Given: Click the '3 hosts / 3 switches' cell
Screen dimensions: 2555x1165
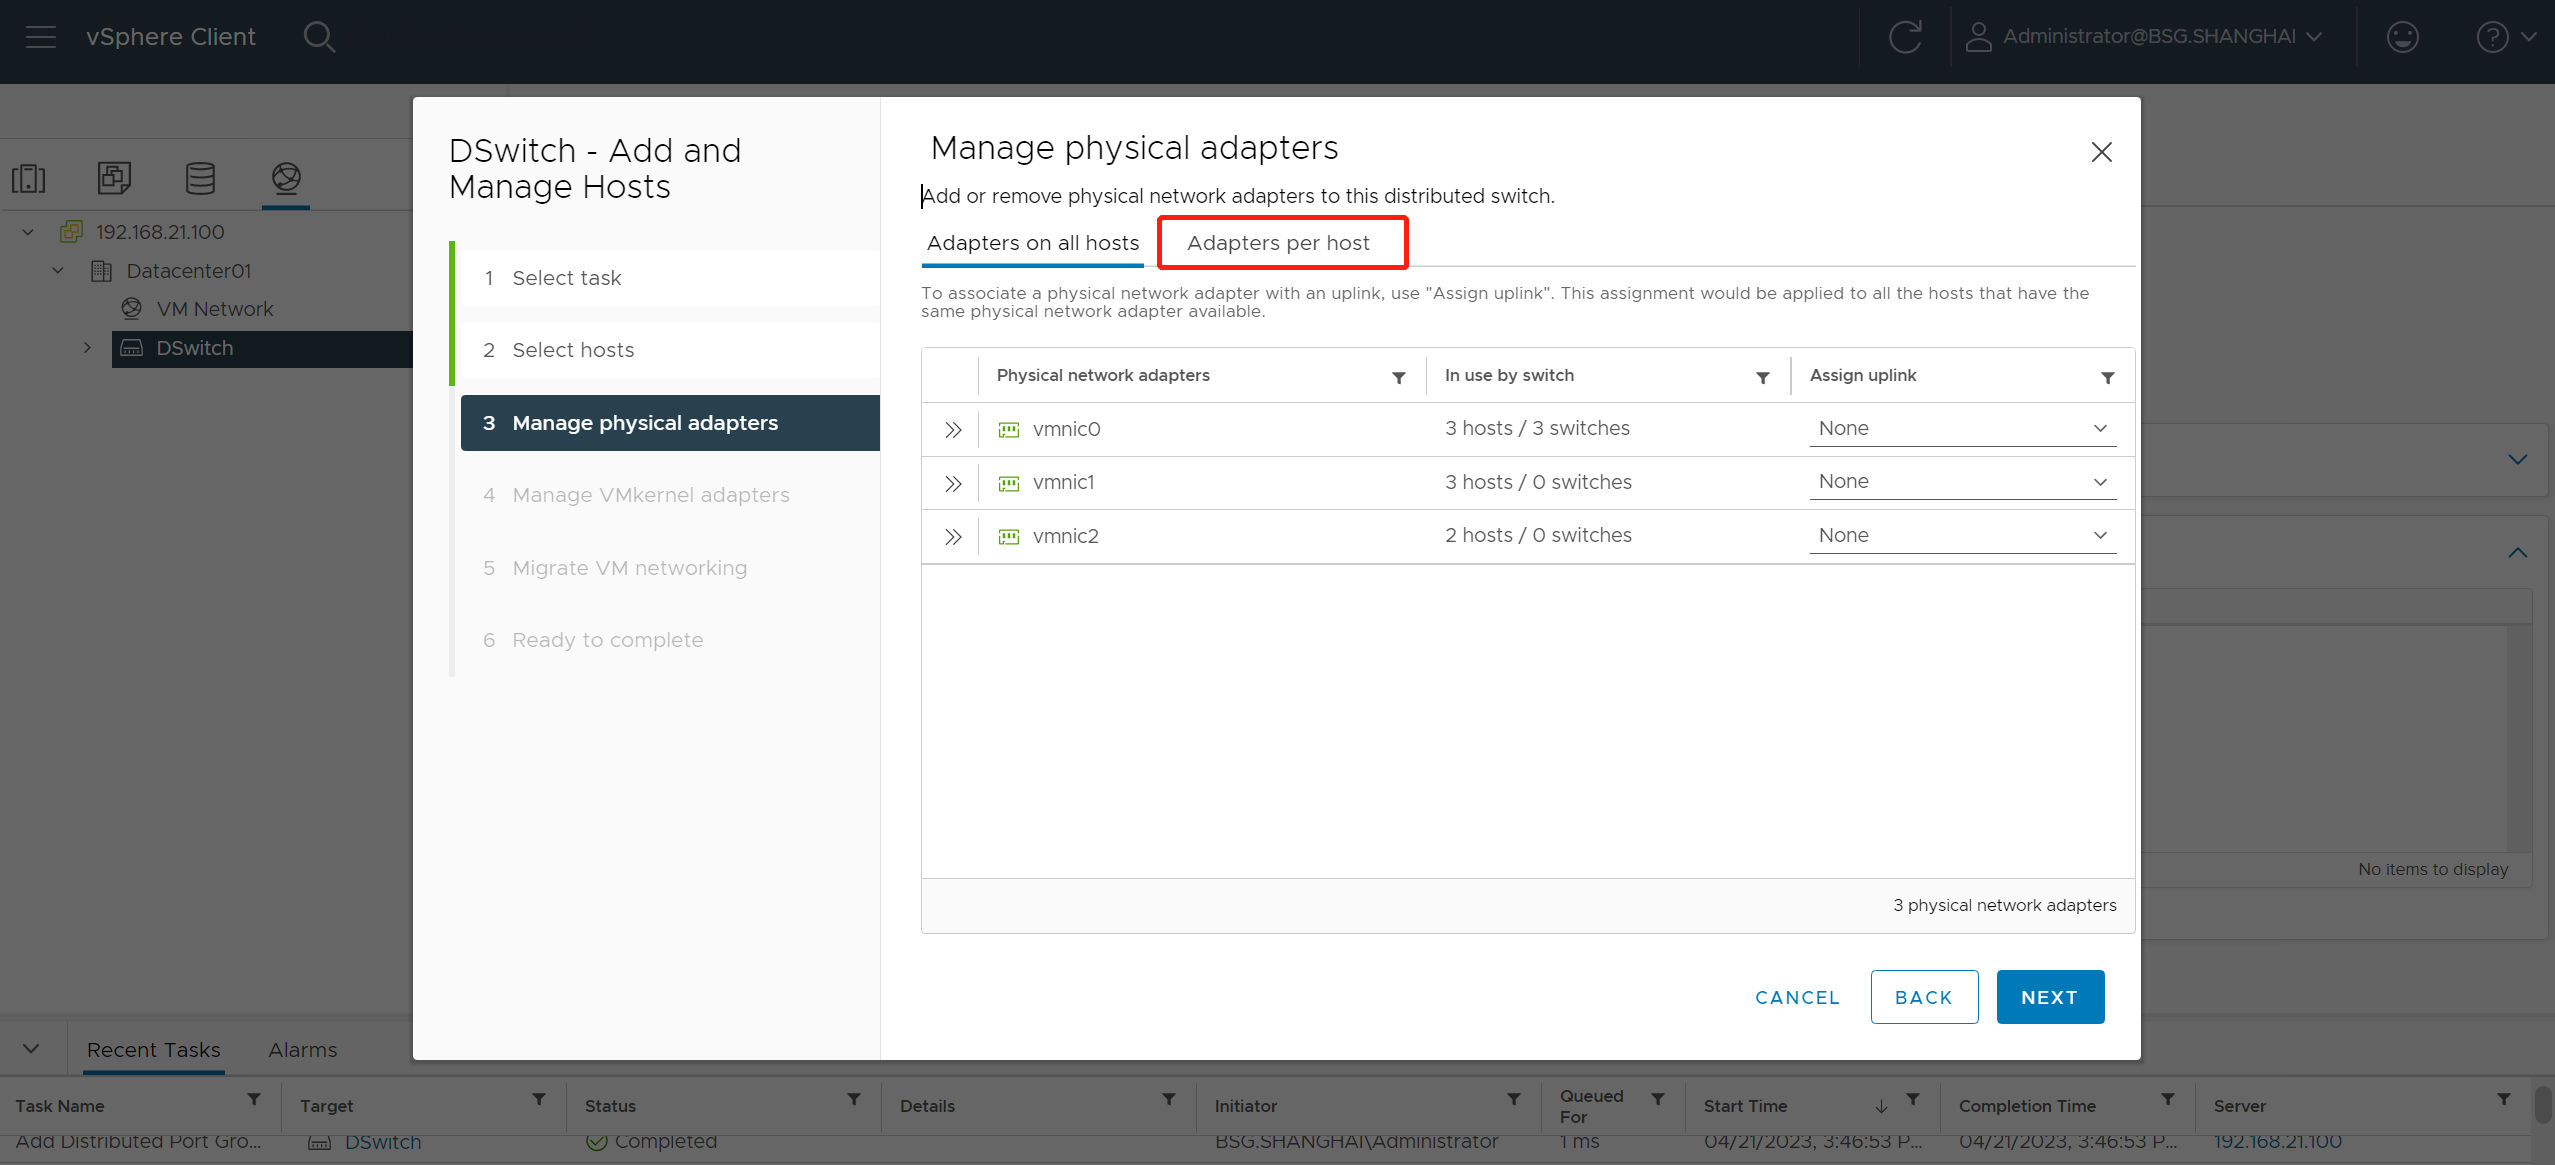Looking at the screenshot, I should 1537,428.
